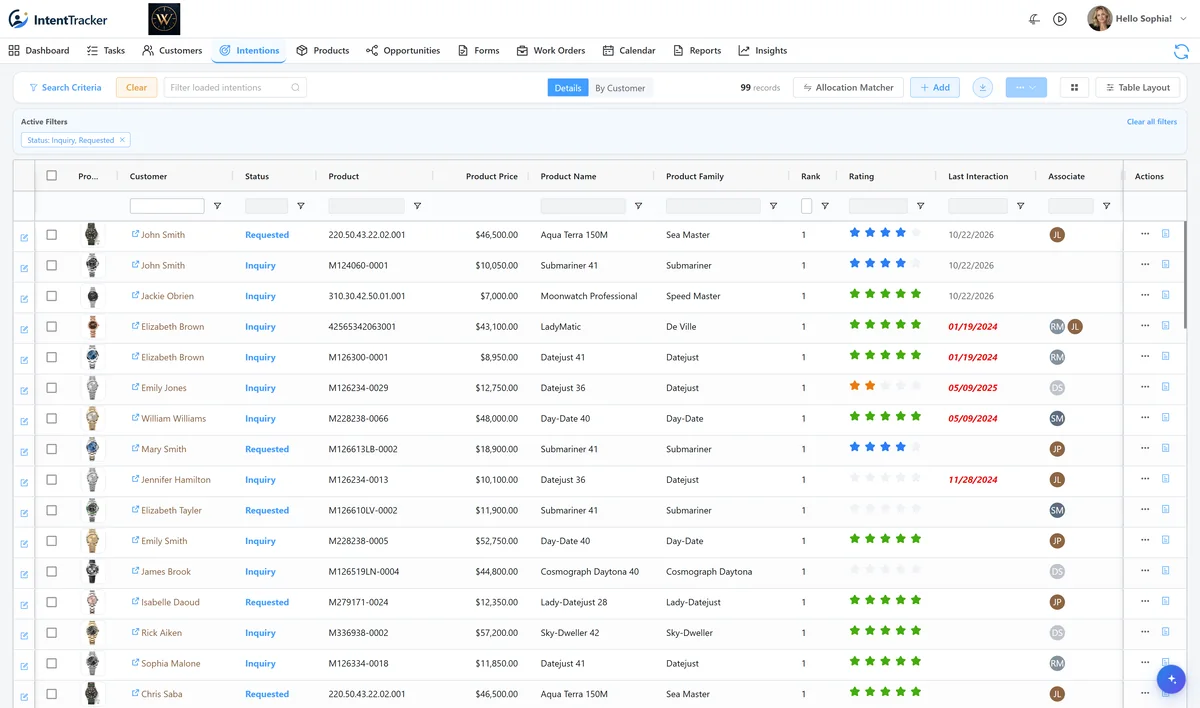Open external link icon beside Sophia Malone
Screen dimensions: 1200x708
click(x=135, y=663)
